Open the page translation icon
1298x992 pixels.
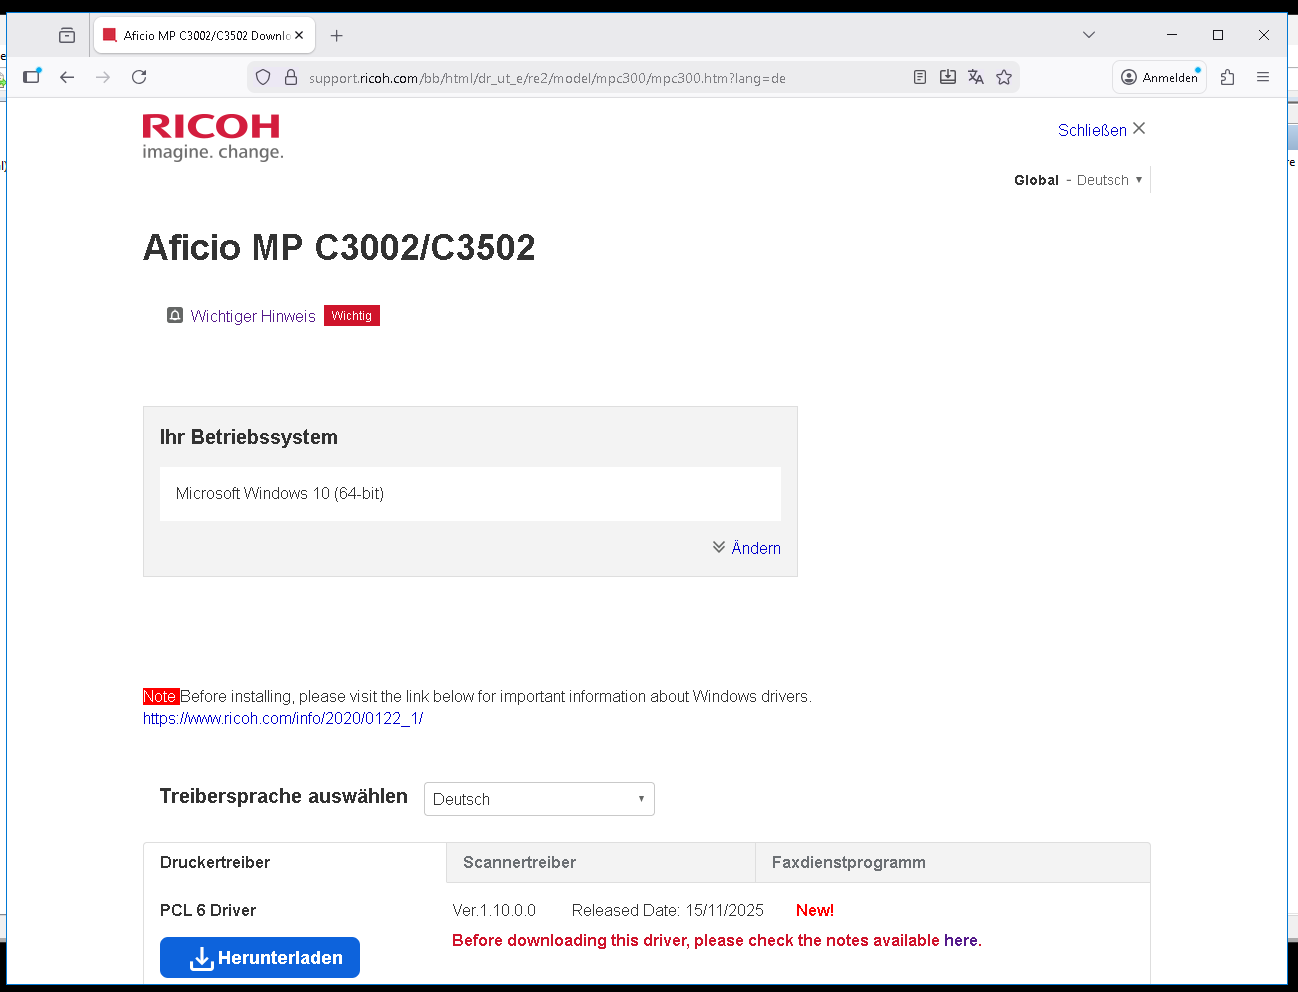pos(976,77)
